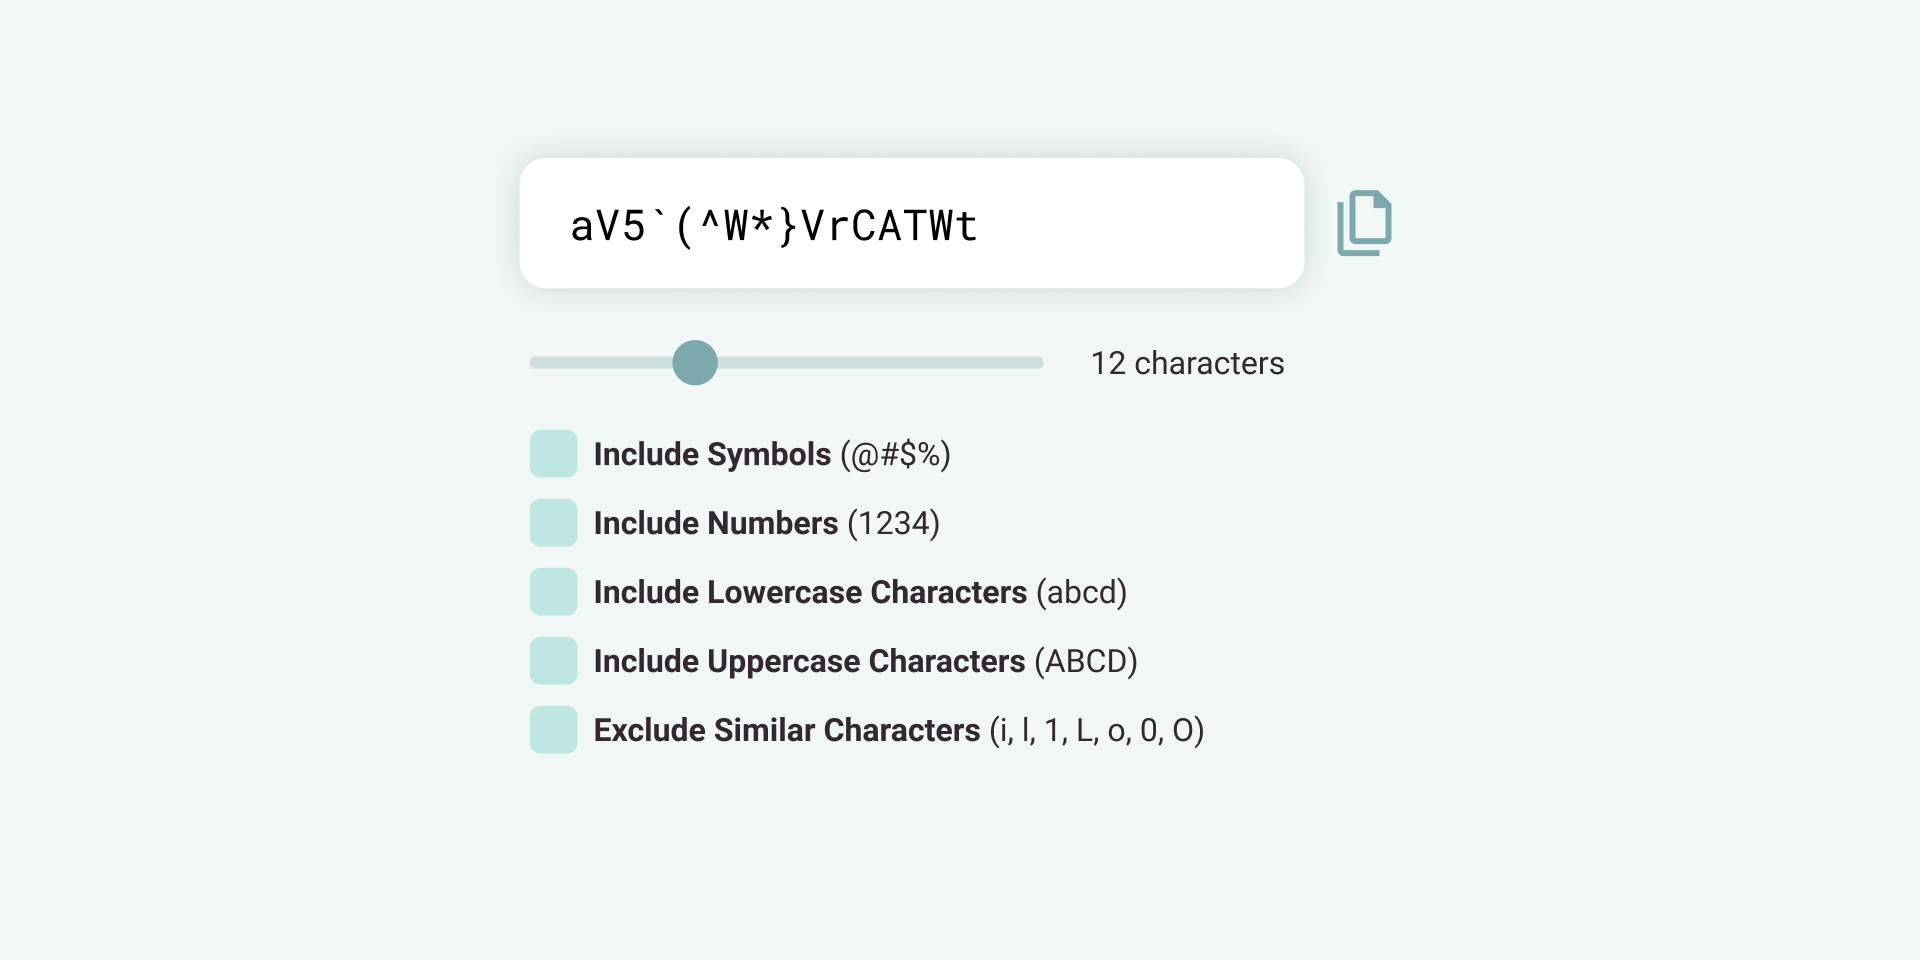Click the "12 characters" length readout
The width and height of the screenshot is (1920, 960).
(x=1187, y=363)
